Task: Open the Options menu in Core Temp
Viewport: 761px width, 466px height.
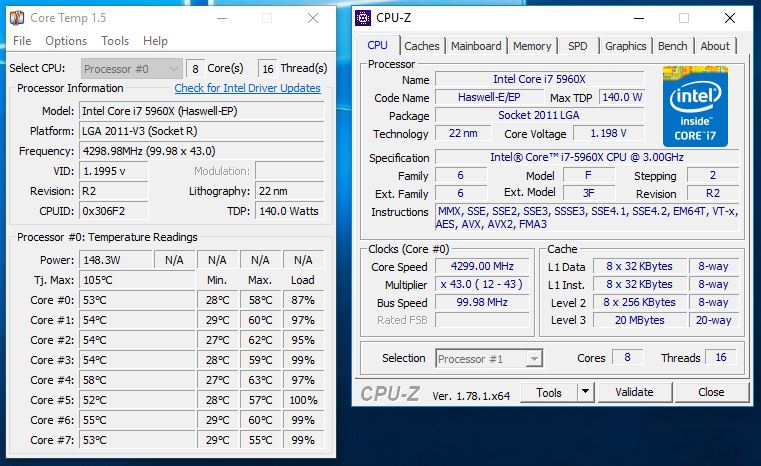Action: pyautogui.click(x=66, y=41)
